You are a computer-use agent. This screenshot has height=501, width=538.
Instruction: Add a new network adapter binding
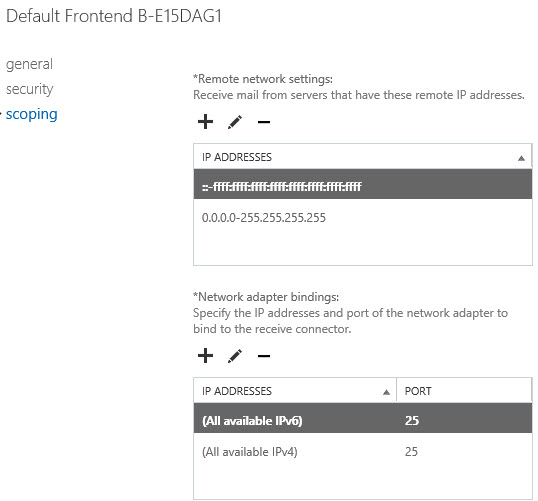click(205, 356)
